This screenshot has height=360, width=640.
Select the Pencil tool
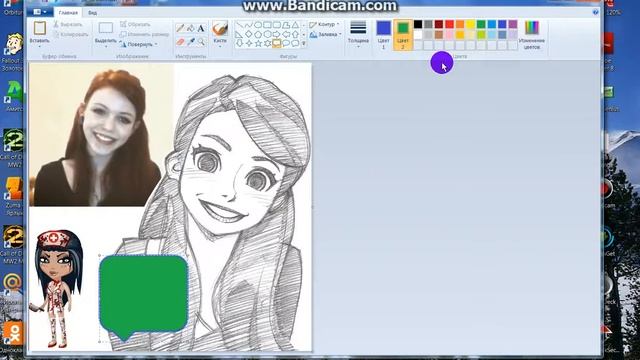(180, 29)
